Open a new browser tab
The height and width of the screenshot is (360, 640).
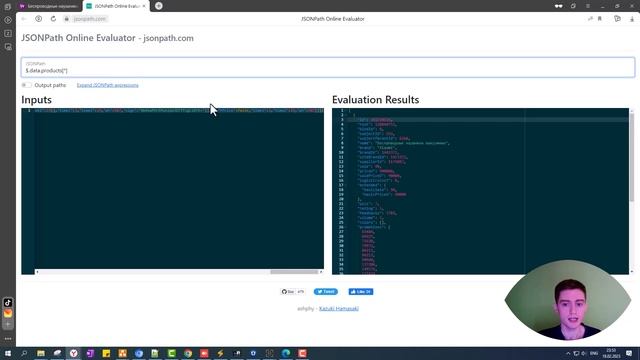coord(159,6)
